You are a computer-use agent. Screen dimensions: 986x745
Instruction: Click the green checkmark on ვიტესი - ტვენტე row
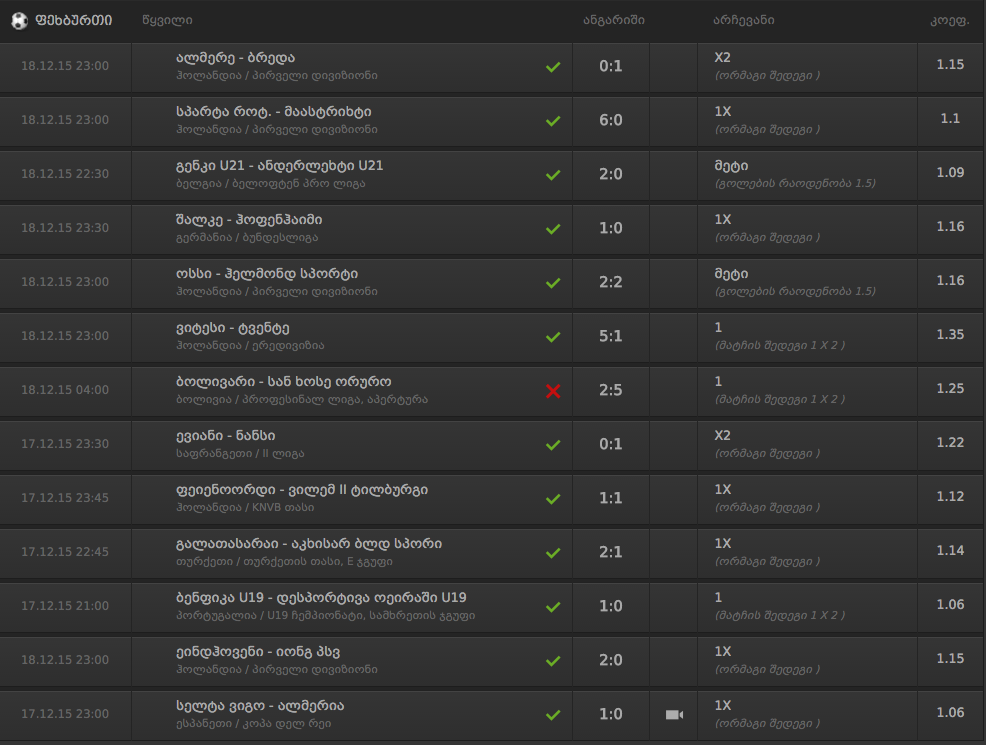coord(553,338)
